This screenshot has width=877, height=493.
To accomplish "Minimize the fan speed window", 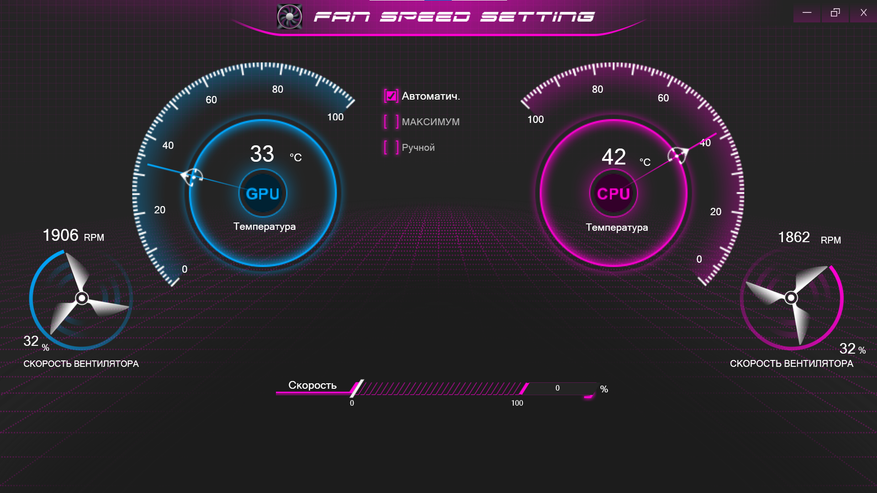I will (807, 12).
